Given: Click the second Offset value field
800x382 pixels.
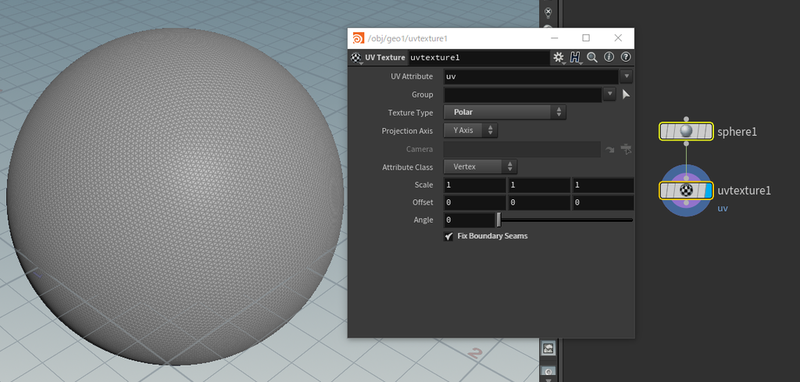Looking at the screenshot, I should 539,202.
